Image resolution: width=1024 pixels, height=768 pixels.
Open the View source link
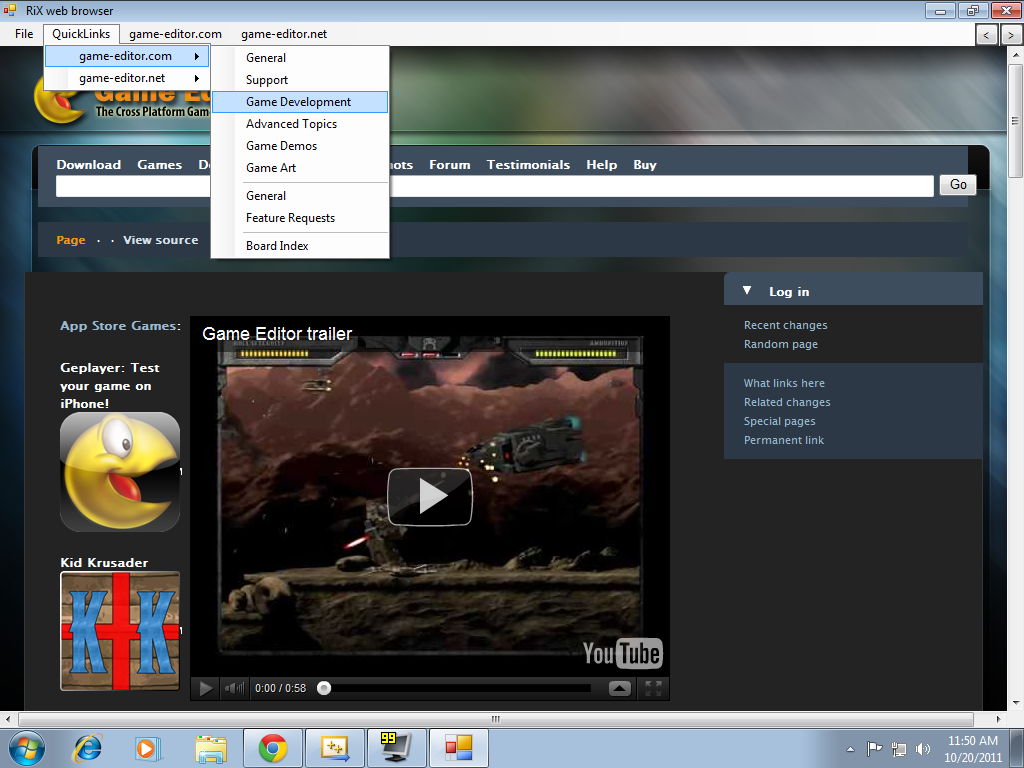[161, 240]
